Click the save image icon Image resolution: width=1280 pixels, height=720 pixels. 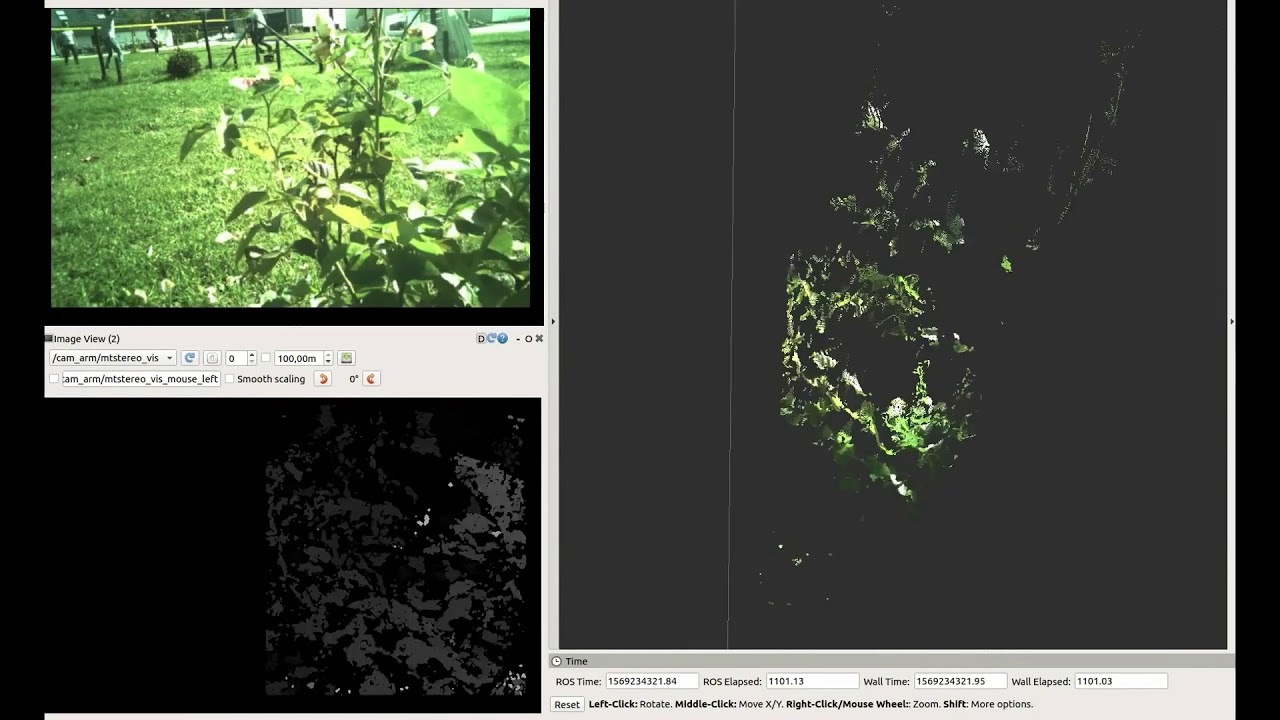[x=346, y=358]
